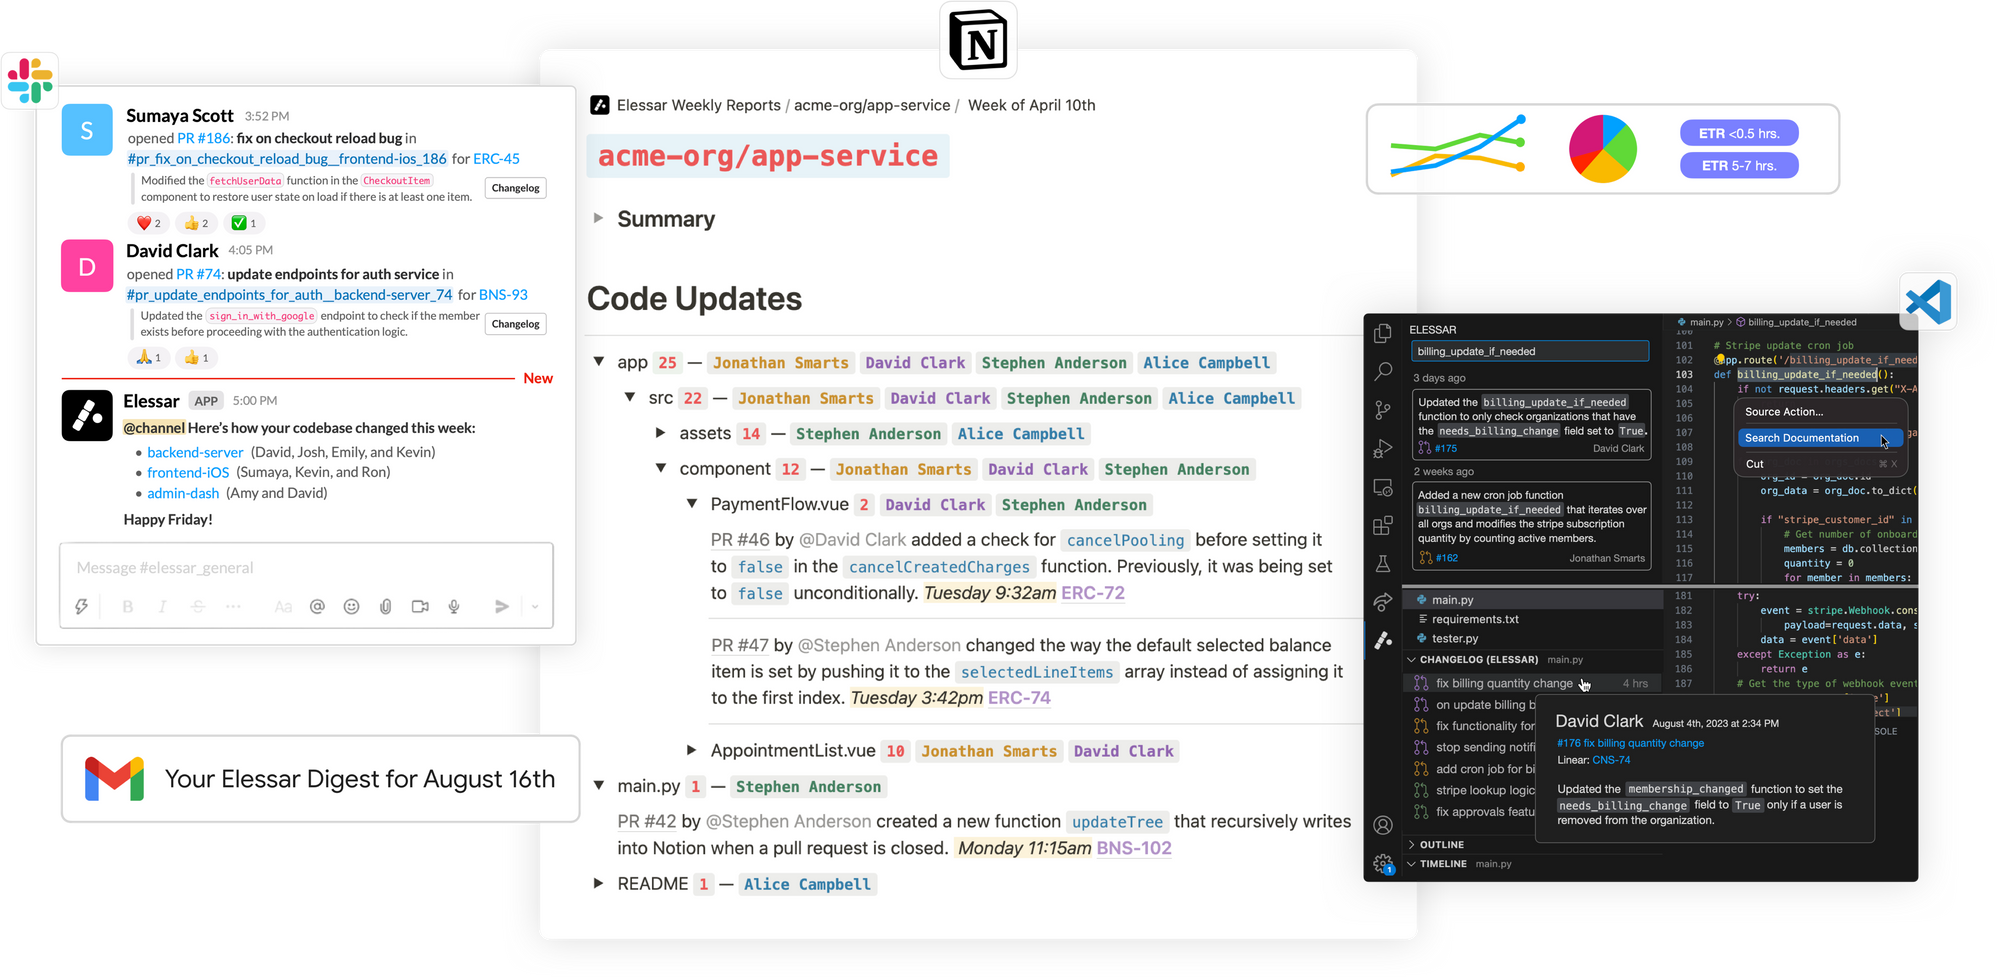The height and width of the screenshot is (978, 2000).
Task: Click 'Elessar Weekly Reports' breadcrumb in Notion
Action: (698, 105)
